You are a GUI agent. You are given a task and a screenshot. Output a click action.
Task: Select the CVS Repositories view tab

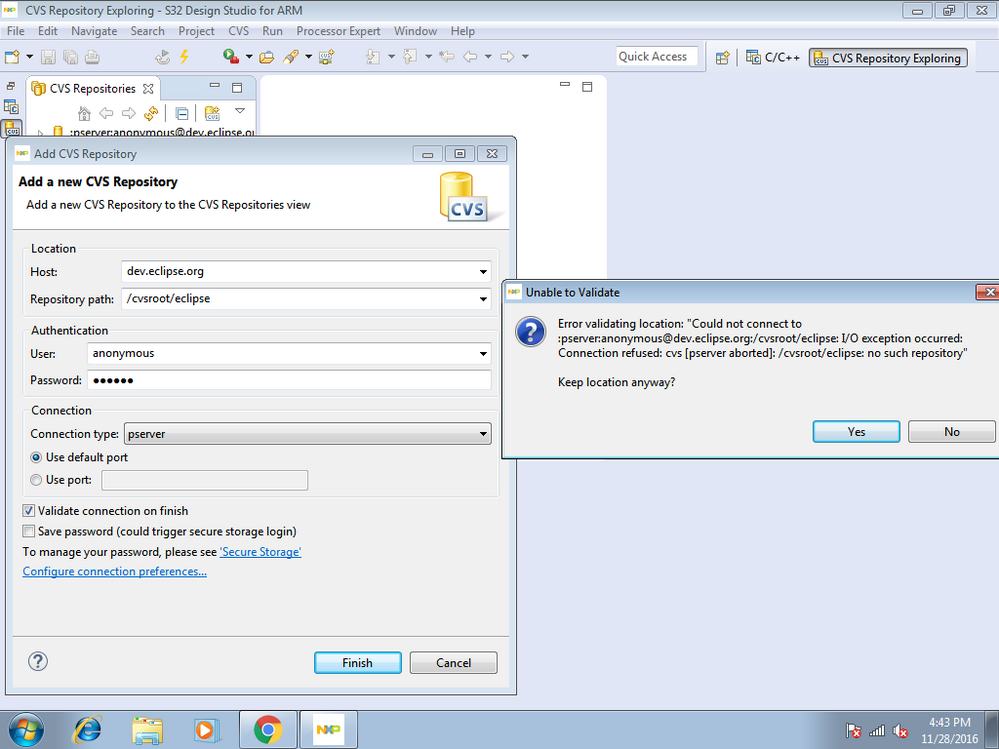click(93, 89)
